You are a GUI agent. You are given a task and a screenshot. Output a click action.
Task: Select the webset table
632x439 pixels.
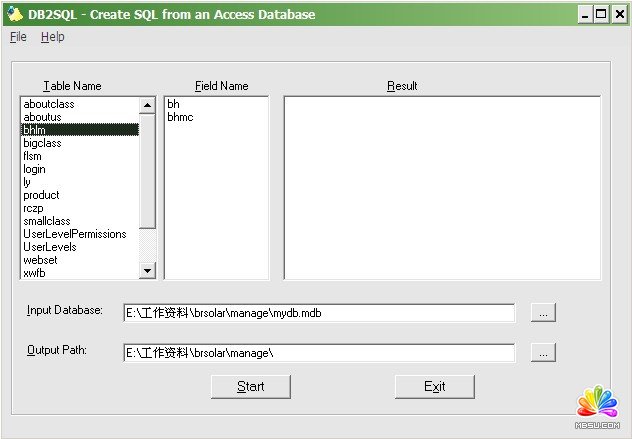tap(39, 260)
